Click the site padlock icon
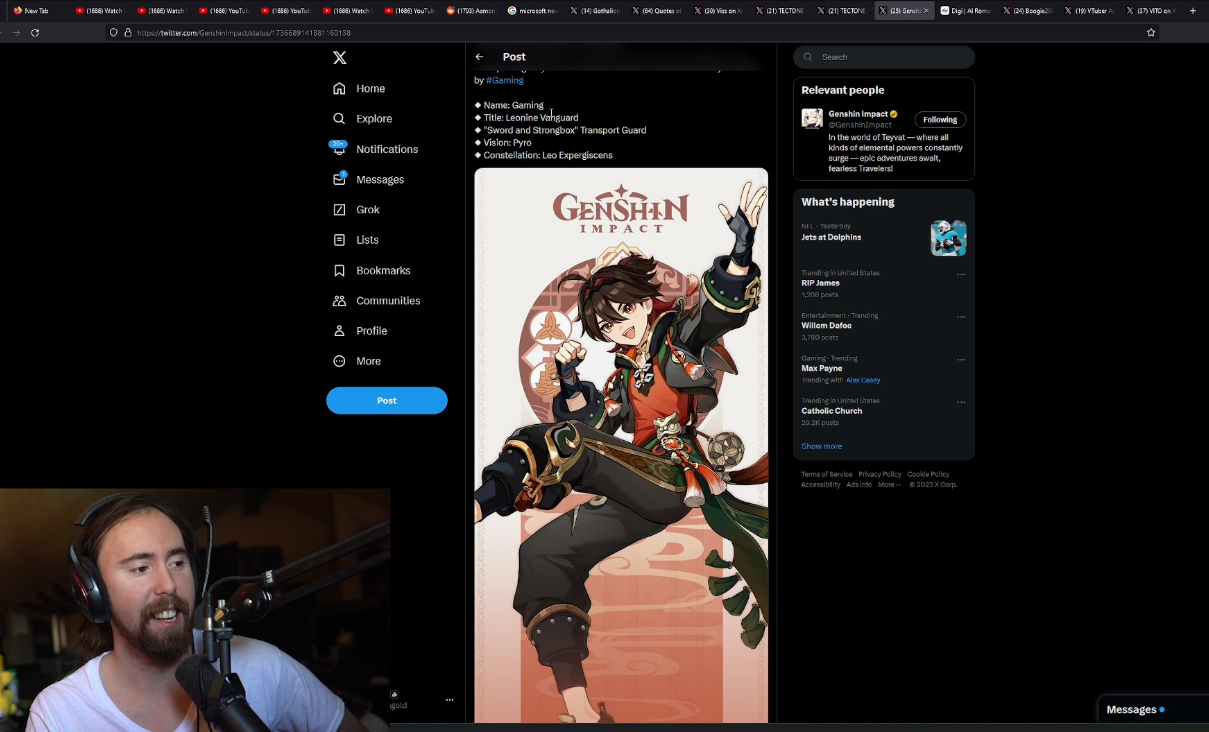The width and height of the screenshot is (1209, 732). tap(127, 32)
